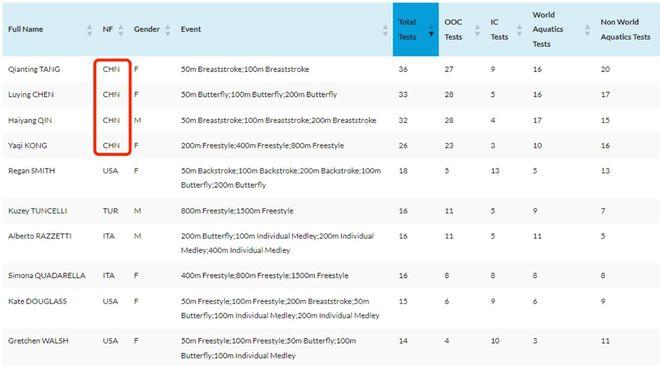
Task: Click Kate DOUGLASS total tests 15
Action: 403,301
